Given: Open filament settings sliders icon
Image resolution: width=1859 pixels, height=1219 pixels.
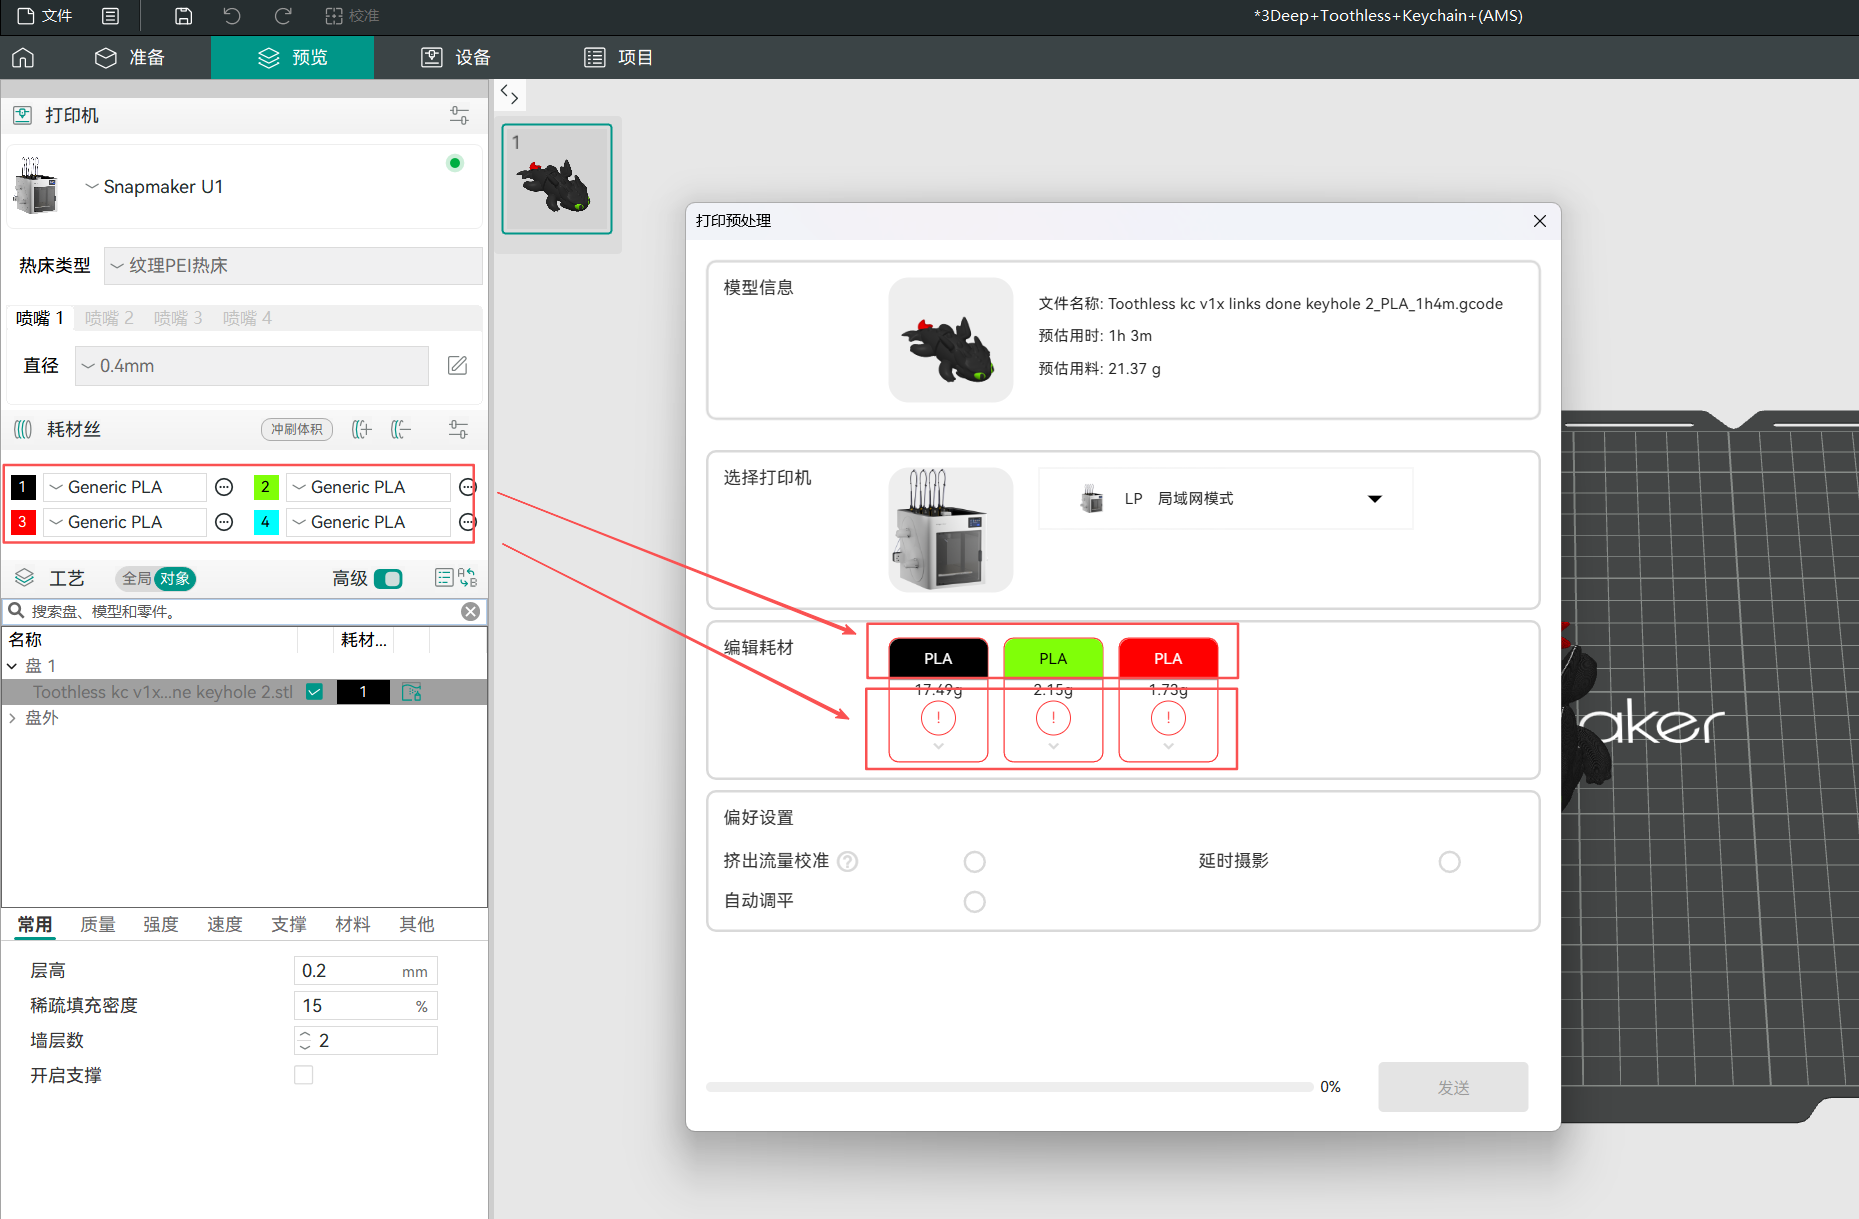Looking at the screenshot, I should pyautogui.click(x=458, y=430).
